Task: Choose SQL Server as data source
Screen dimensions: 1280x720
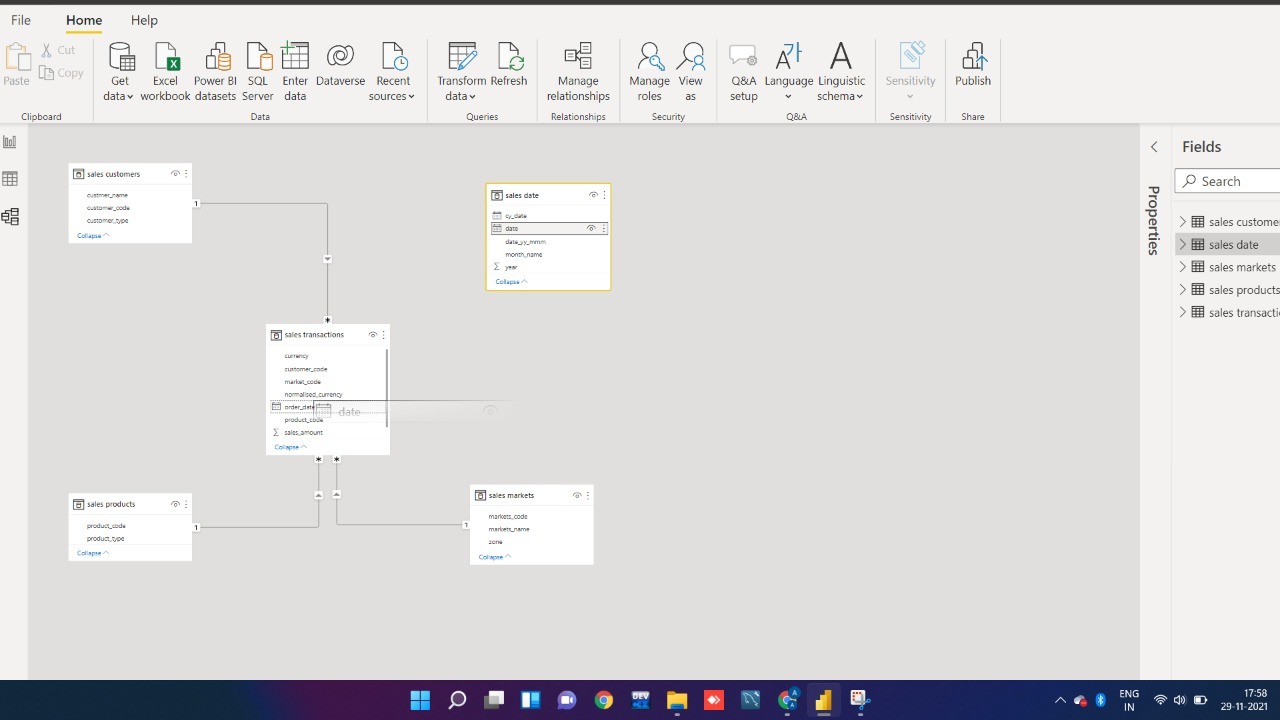Action: (x=257, y=72)
